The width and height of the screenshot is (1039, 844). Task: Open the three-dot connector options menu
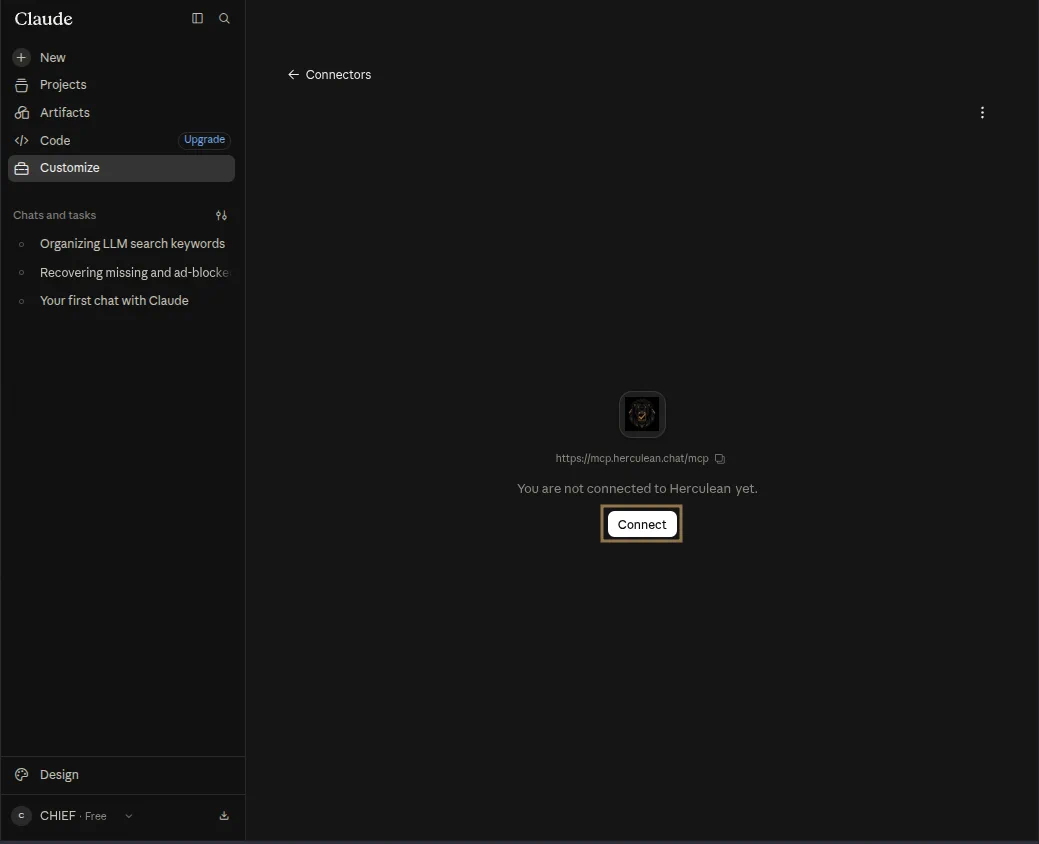pyautogui.click(x=982, y=113)
